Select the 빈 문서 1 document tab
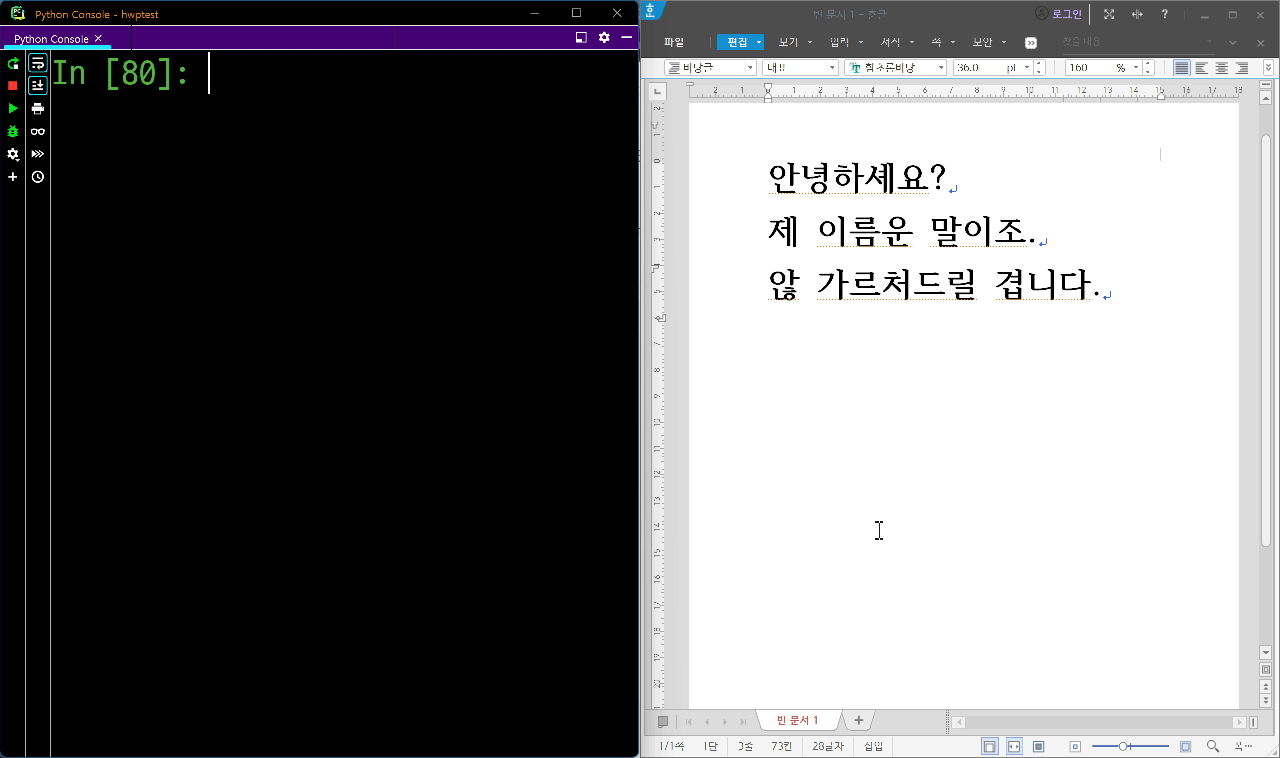Image resolution: width=1280 pixels, height=758 pixels. coord(798,720)
